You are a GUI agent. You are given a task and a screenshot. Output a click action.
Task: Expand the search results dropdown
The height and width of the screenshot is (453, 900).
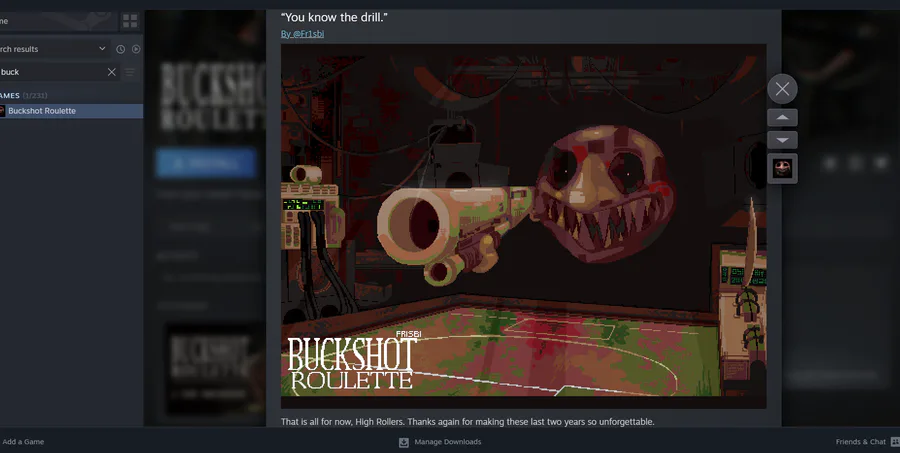pyautogui.click(x=55, y=49)
